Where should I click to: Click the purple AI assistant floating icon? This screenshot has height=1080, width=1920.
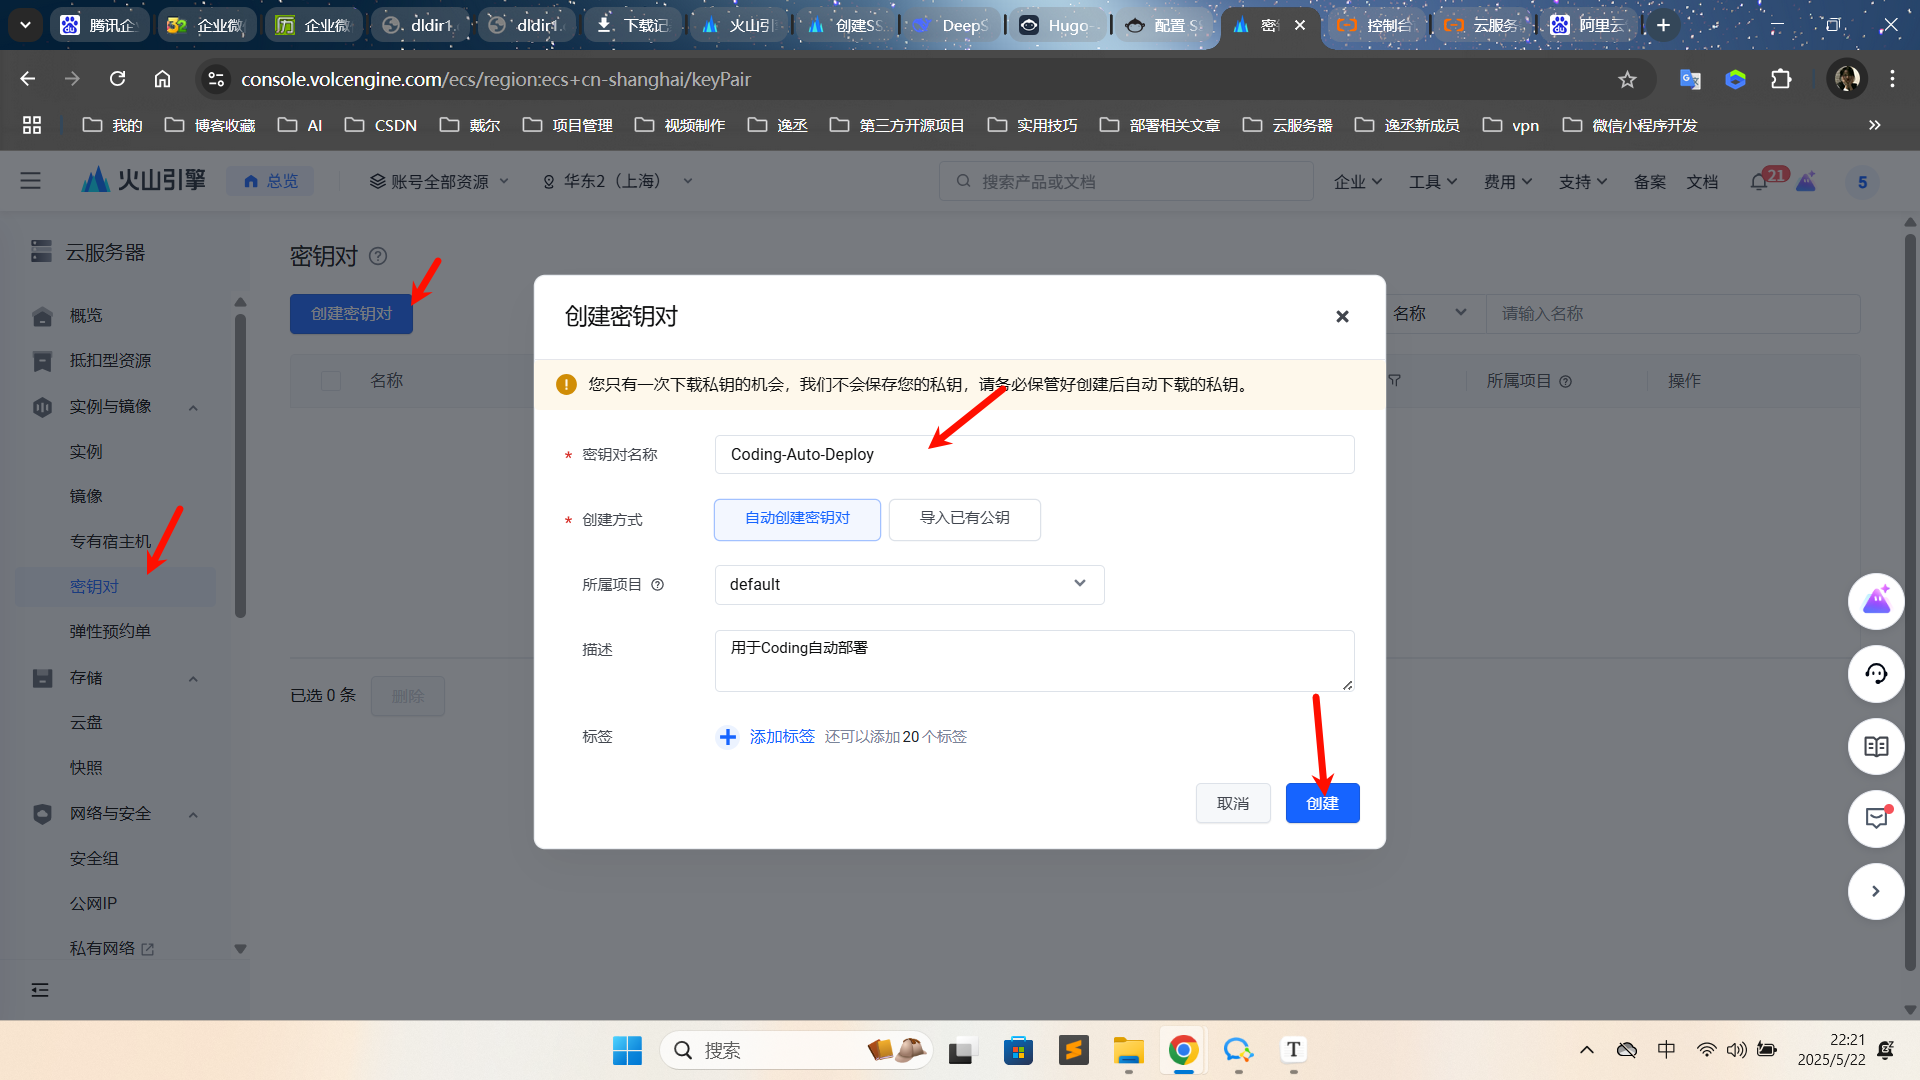click(1875, 601)
